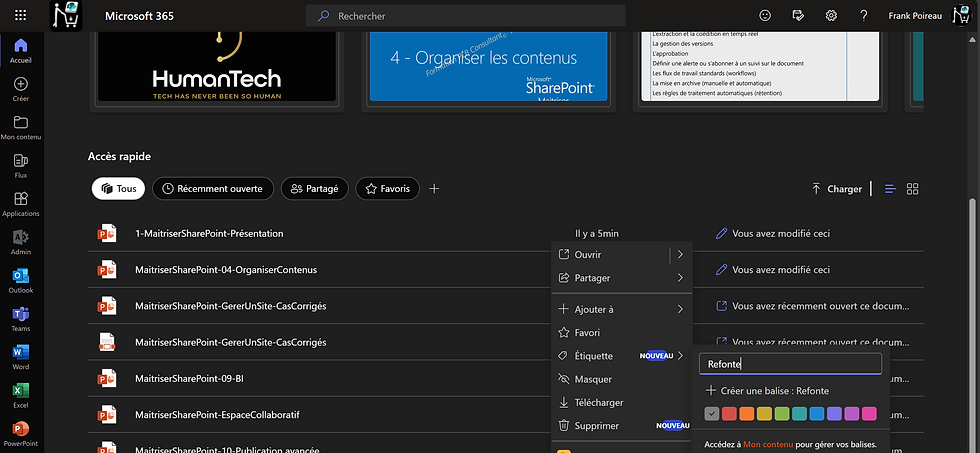Pick the gray checked color swatch

point(712,414)
